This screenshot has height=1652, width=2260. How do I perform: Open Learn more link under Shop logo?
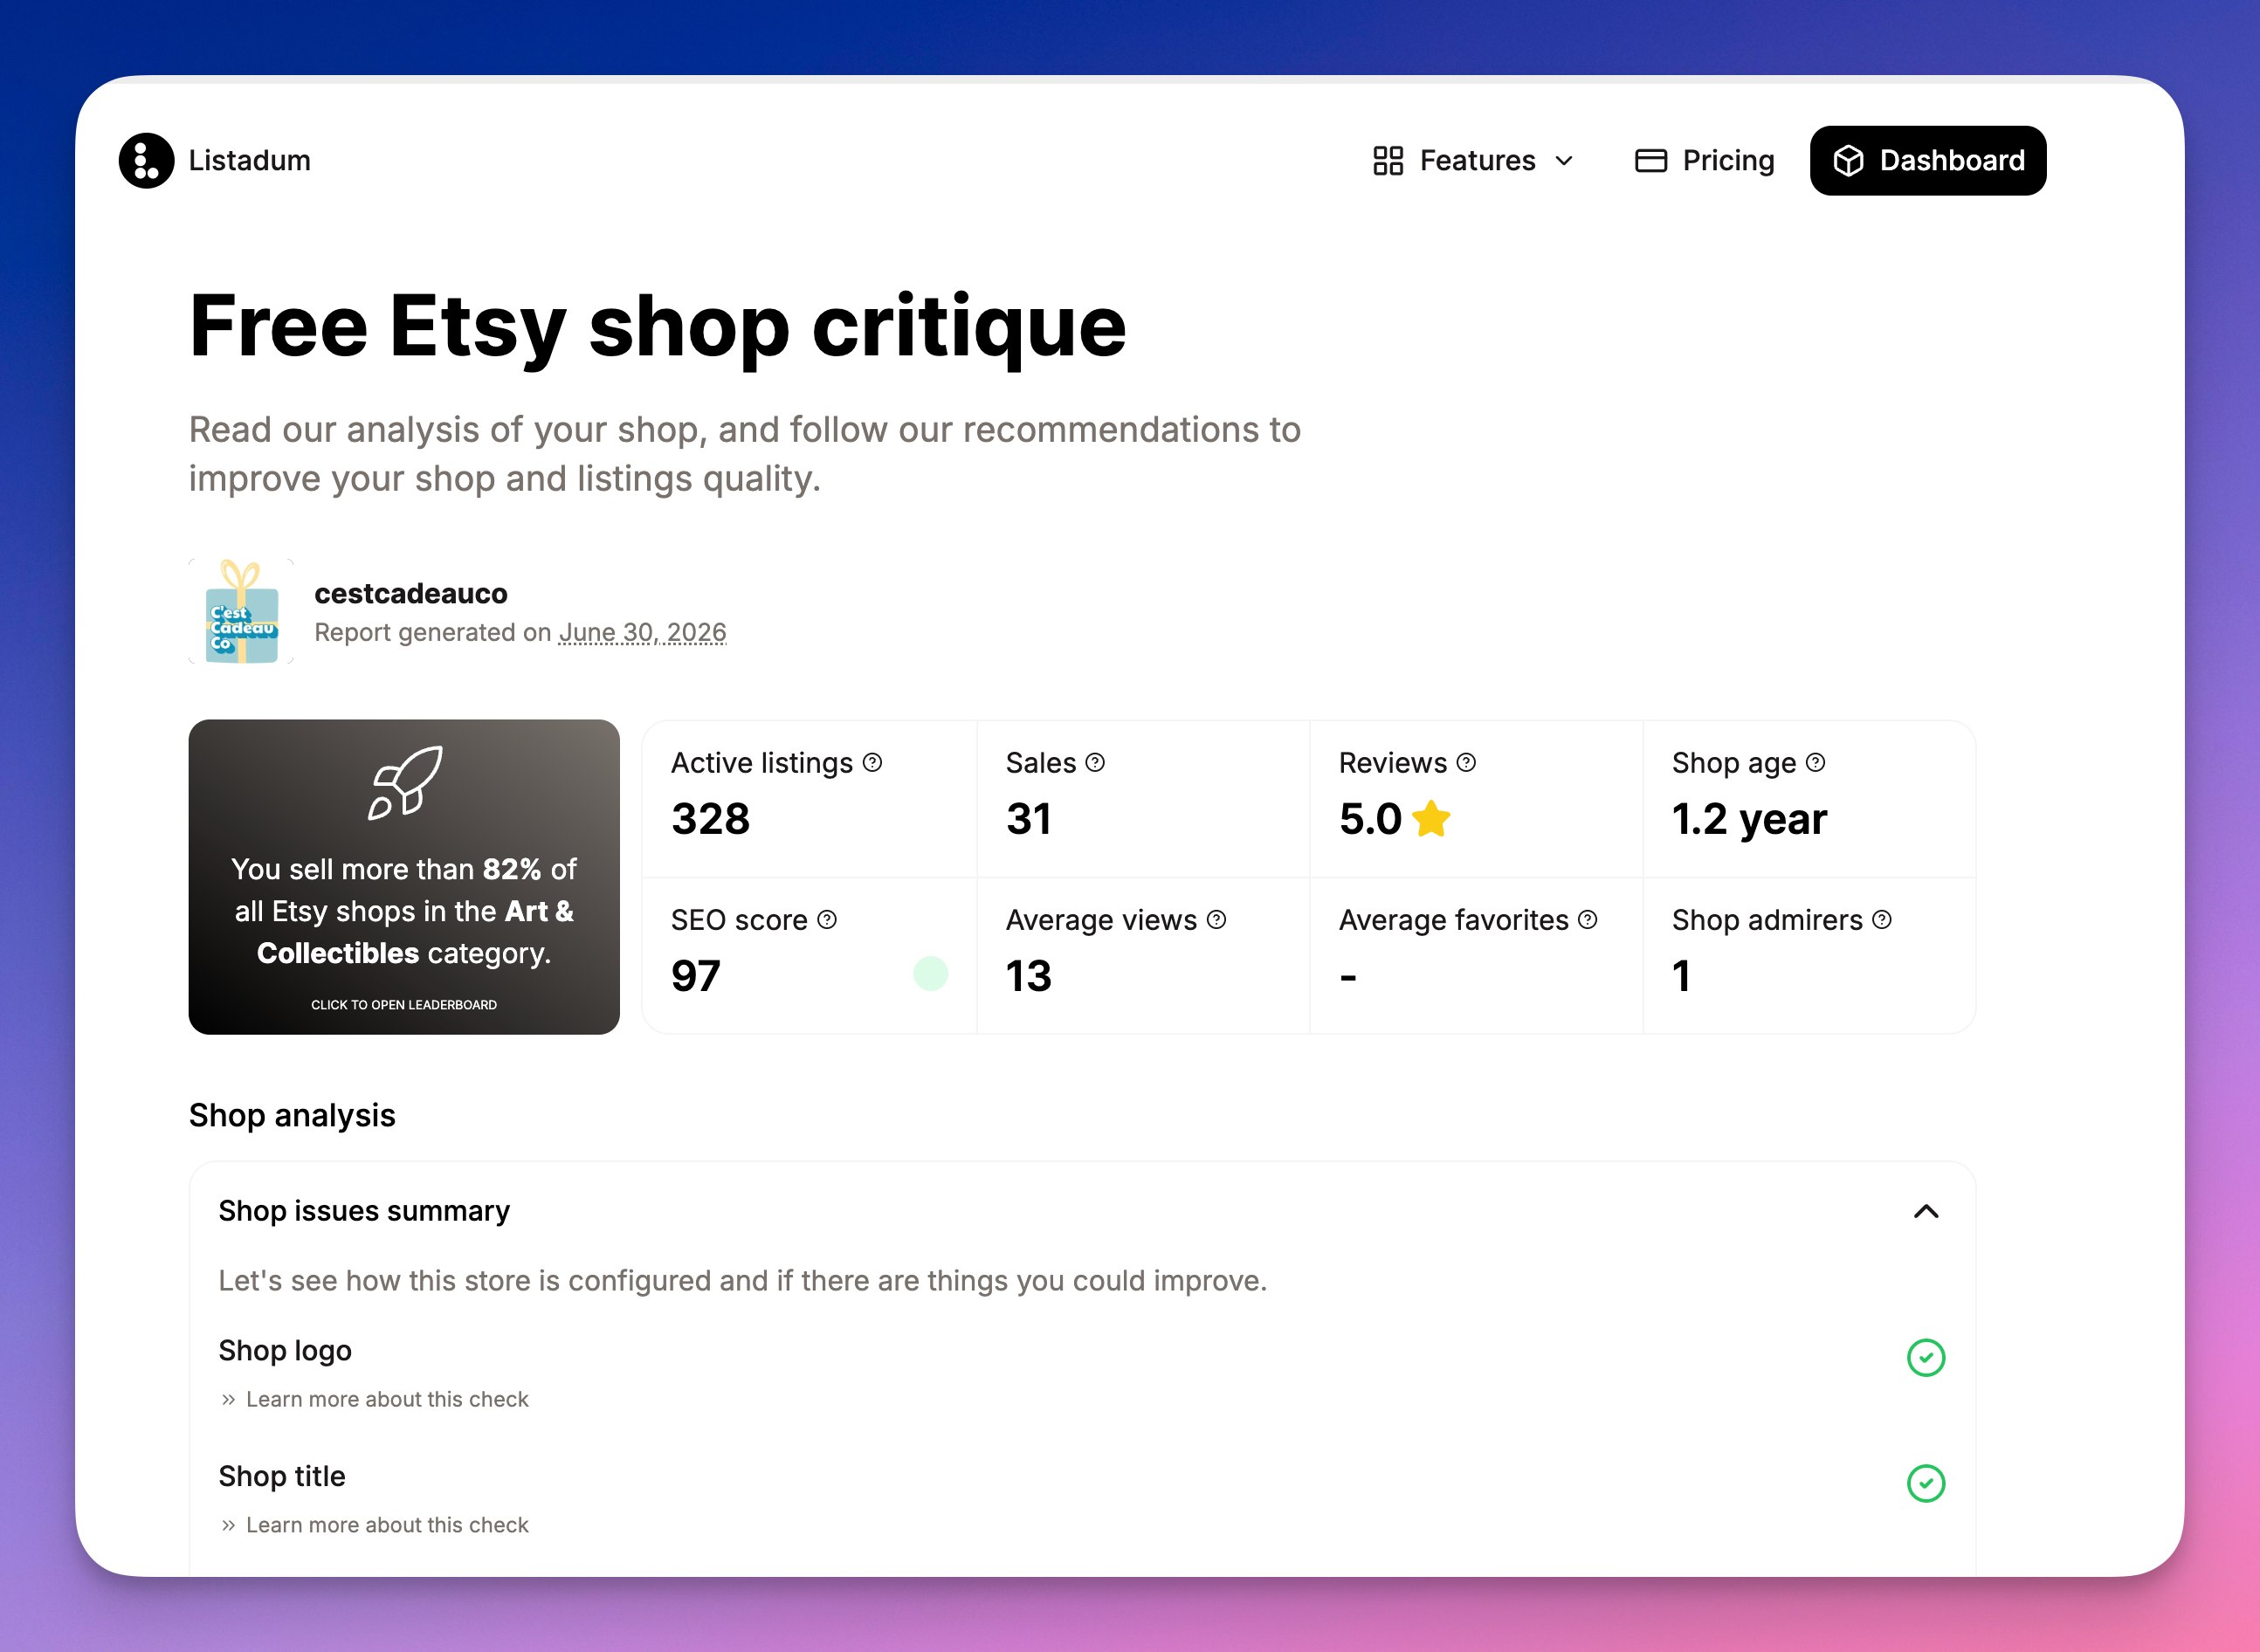(x=387, y=1399)
